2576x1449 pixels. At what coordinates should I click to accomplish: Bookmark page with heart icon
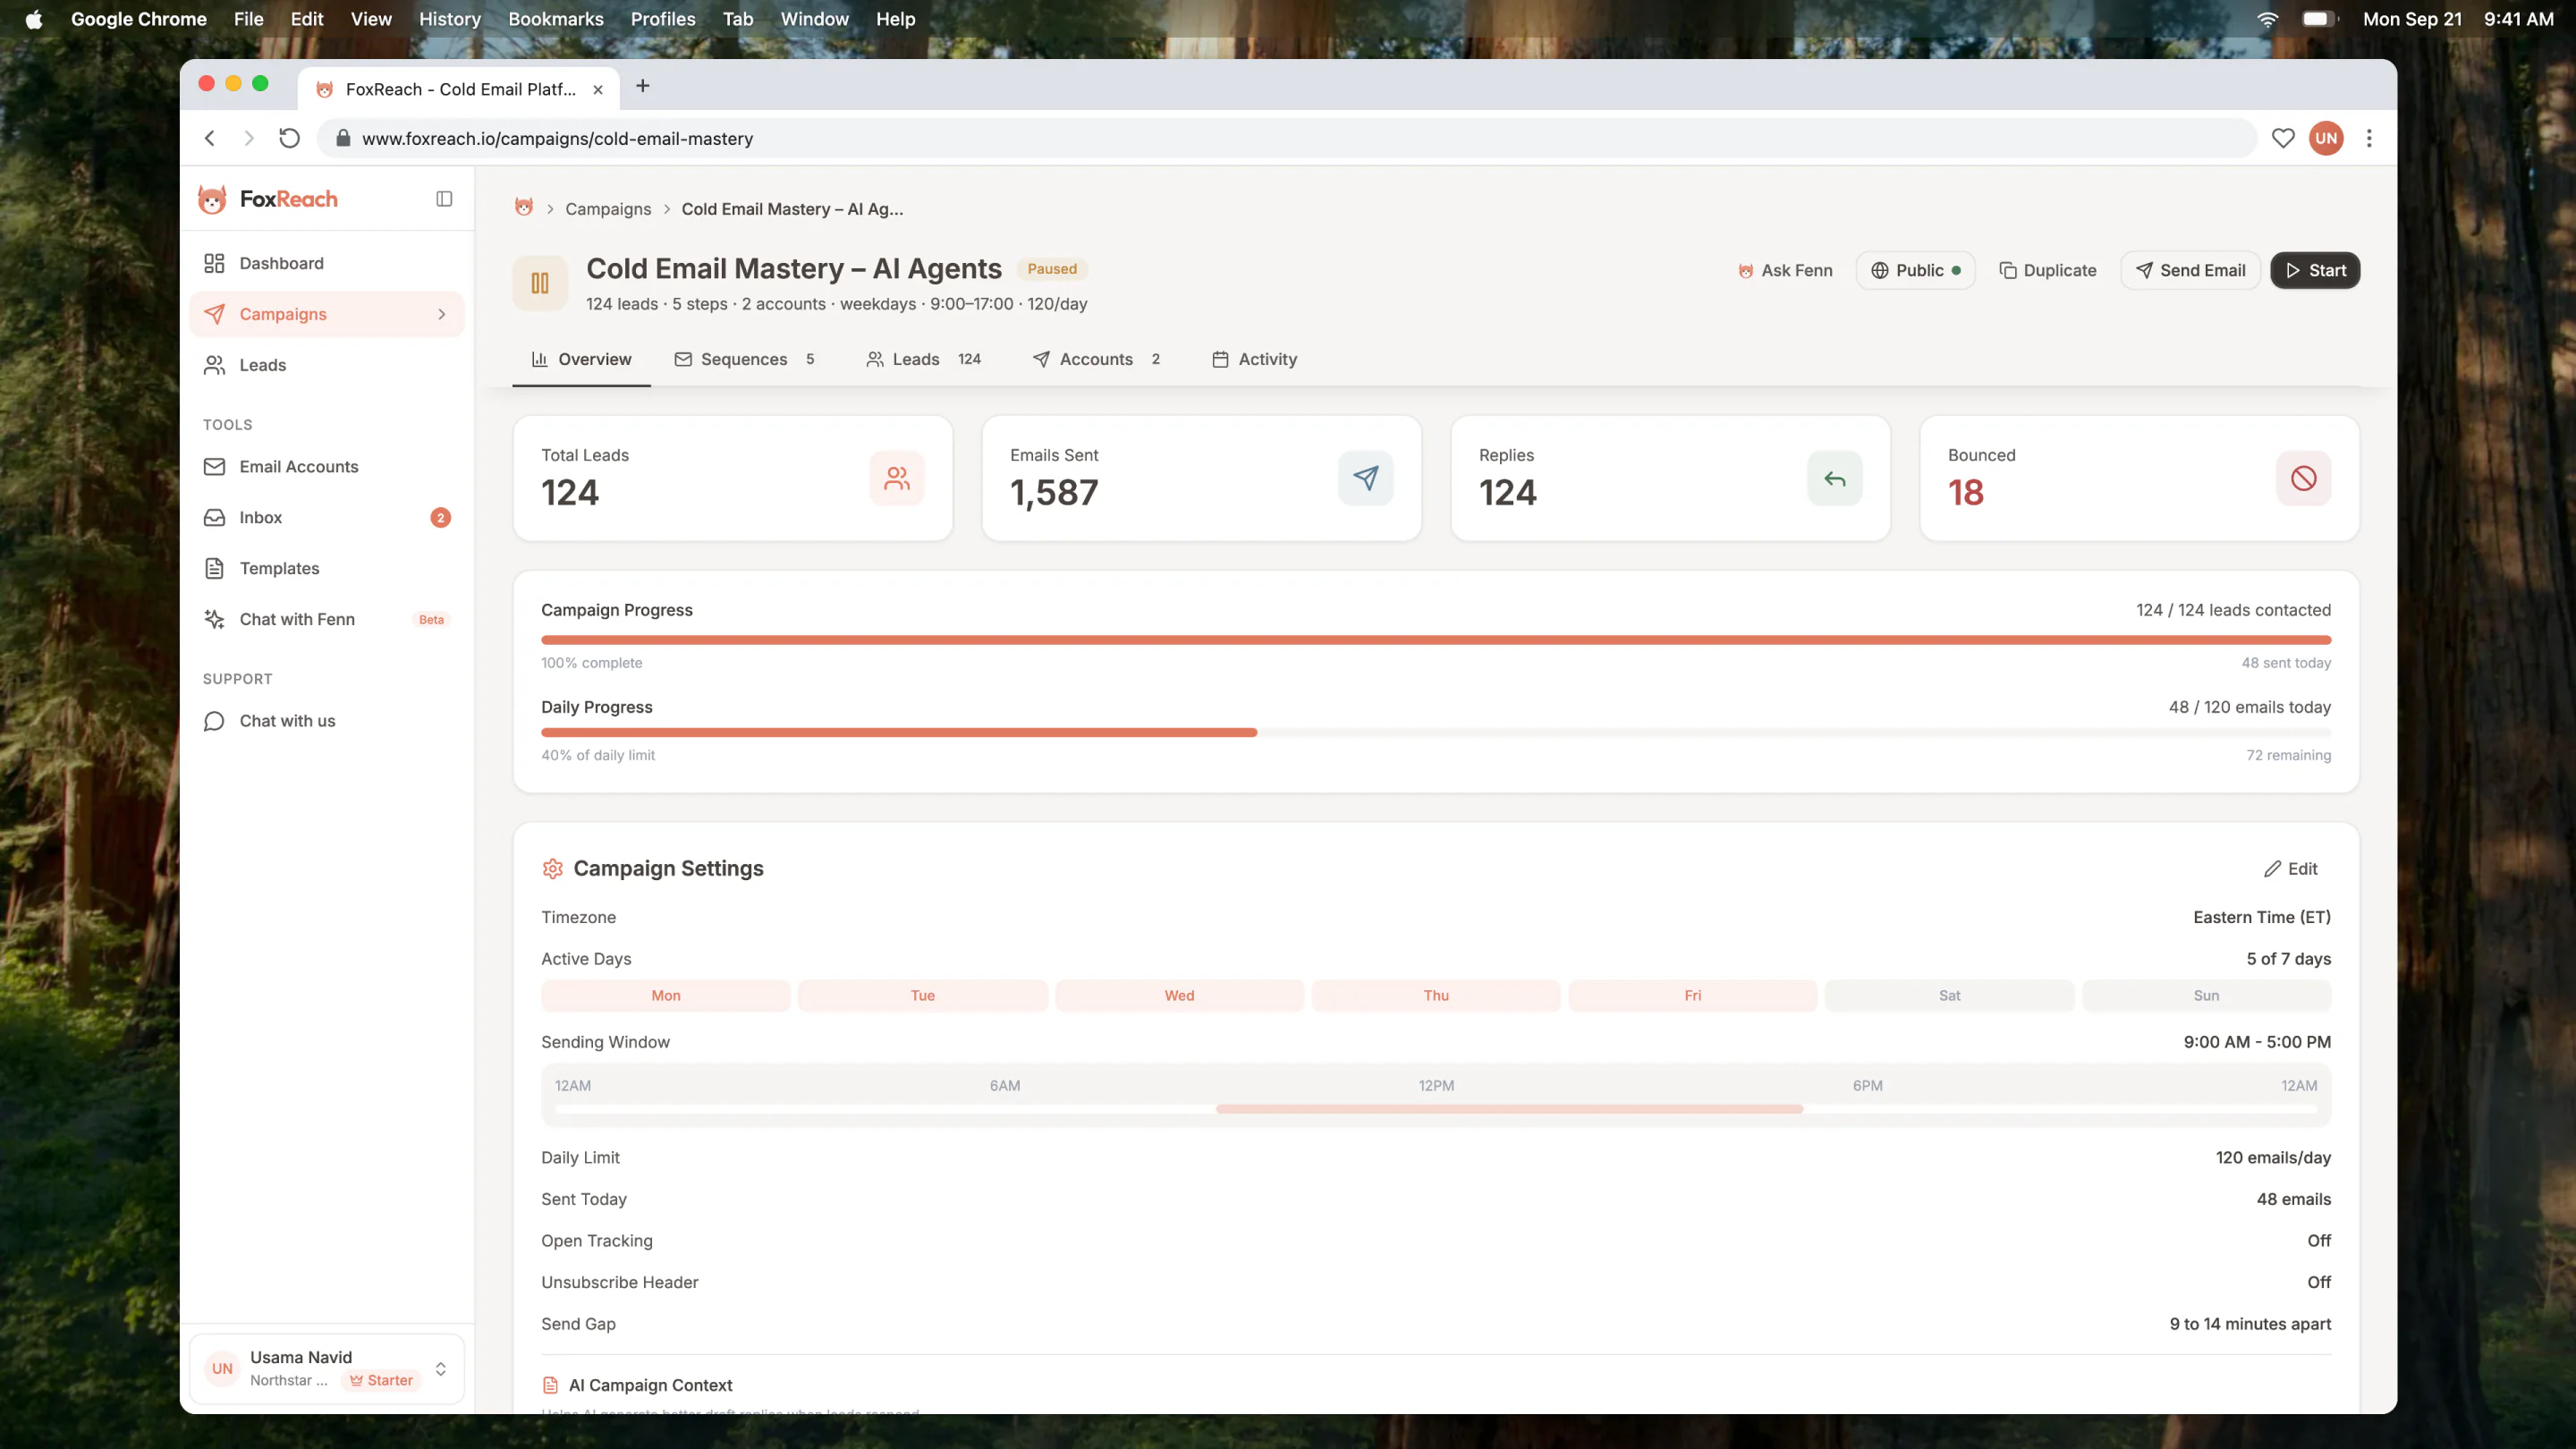coord(2282,138)
